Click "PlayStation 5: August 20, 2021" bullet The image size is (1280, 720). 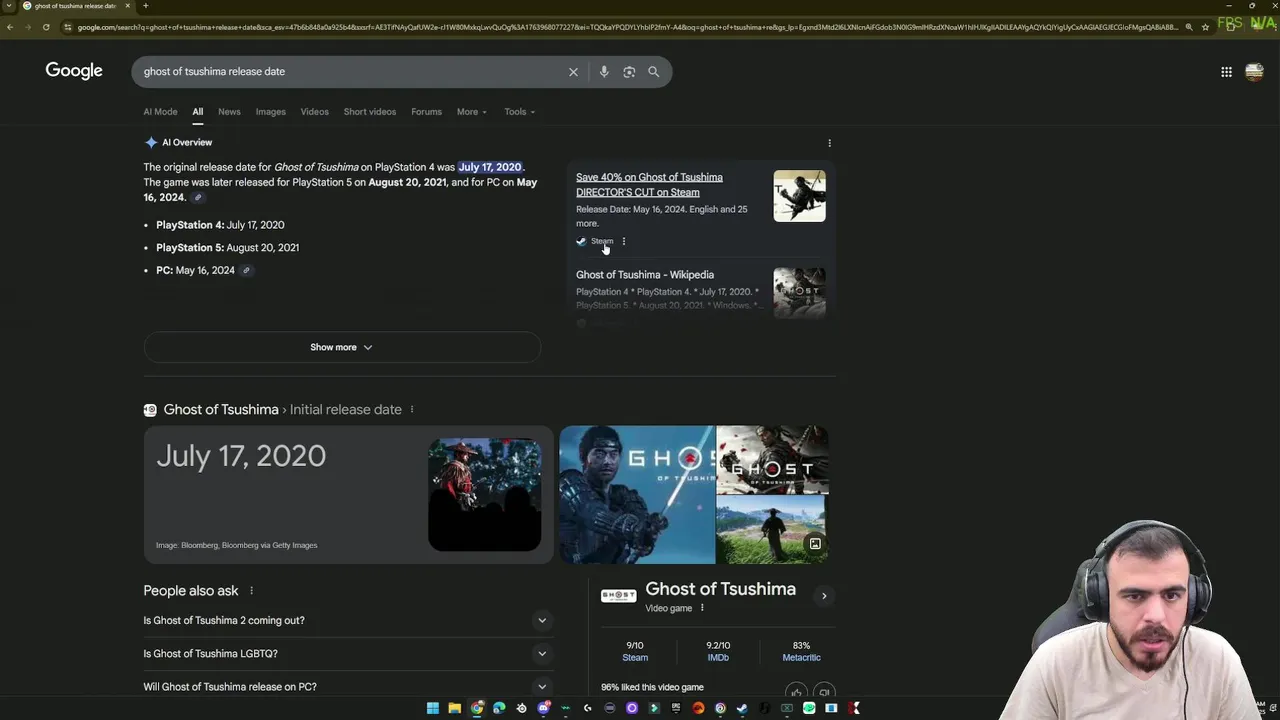(227, 248)
